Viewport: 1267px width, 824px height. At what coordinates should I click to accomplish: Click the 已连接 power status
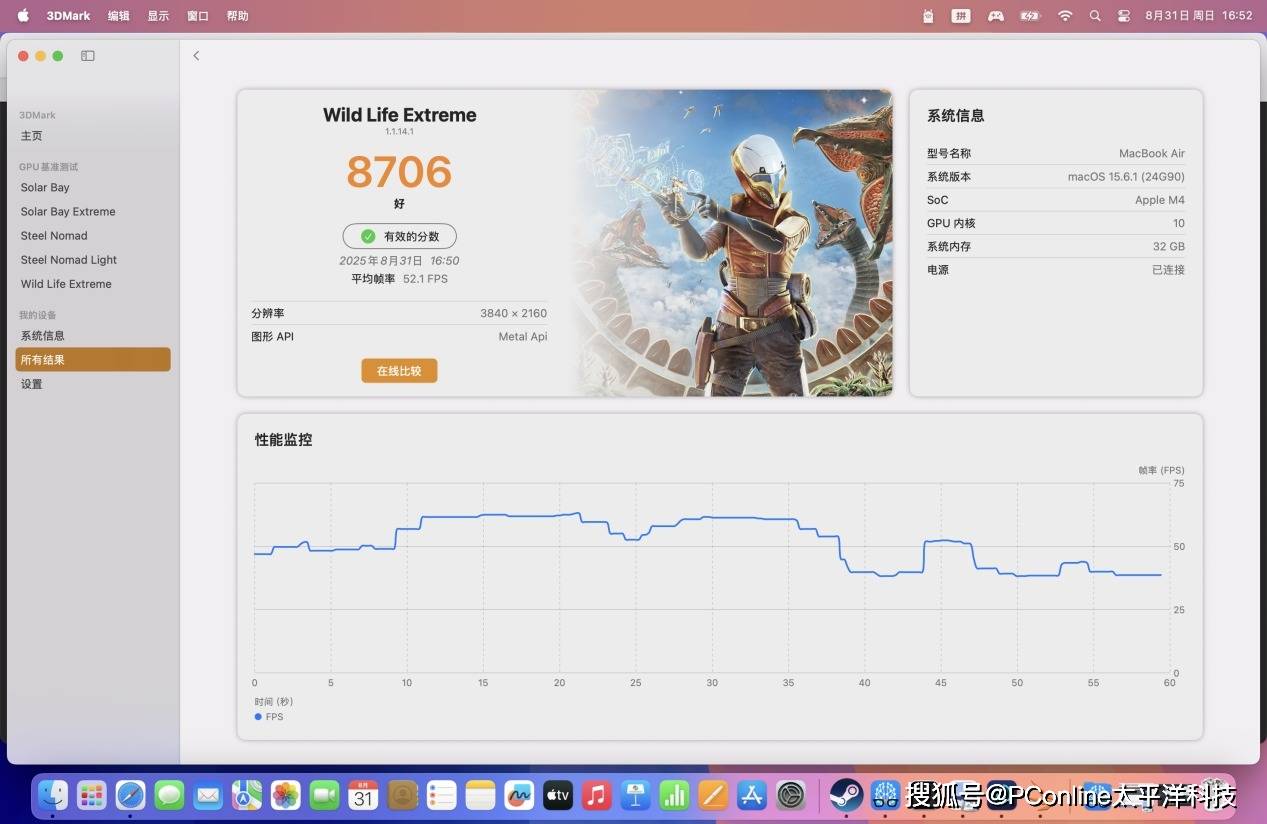pos(1168,270)
